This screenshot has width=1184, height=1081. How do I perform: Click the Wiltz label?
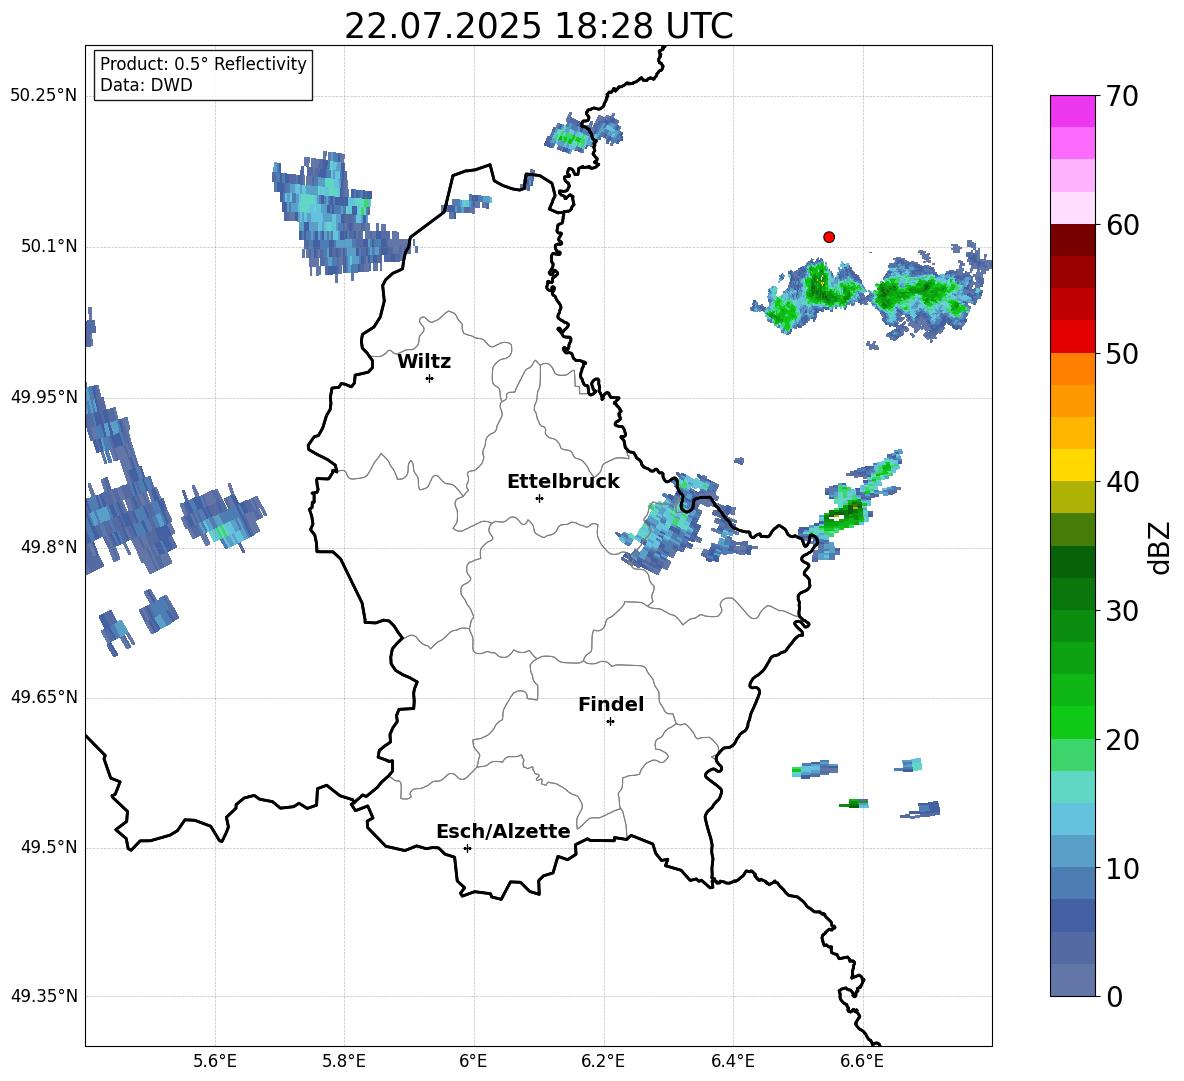click(x=424, y=362)
